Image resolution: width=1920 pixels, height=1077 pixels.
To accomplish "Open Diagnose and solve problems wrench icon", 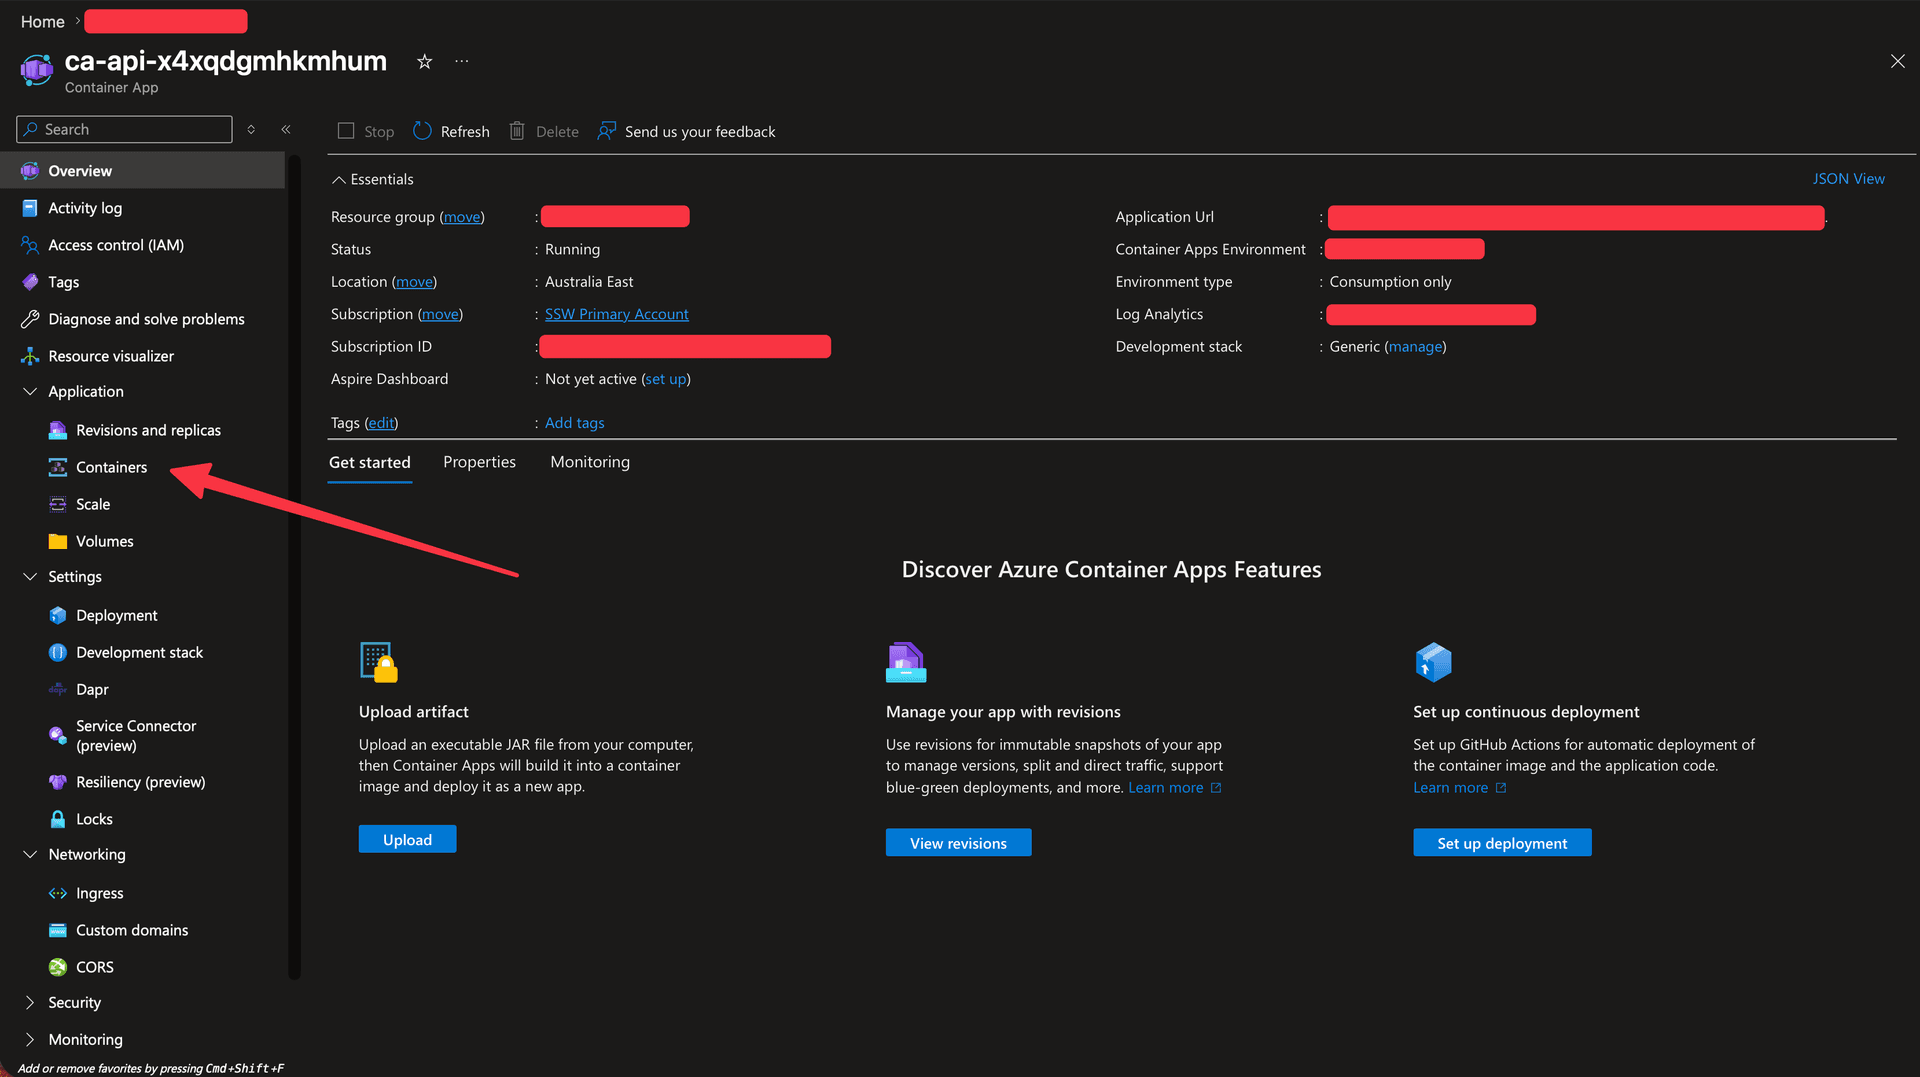I will coord(30,319).
